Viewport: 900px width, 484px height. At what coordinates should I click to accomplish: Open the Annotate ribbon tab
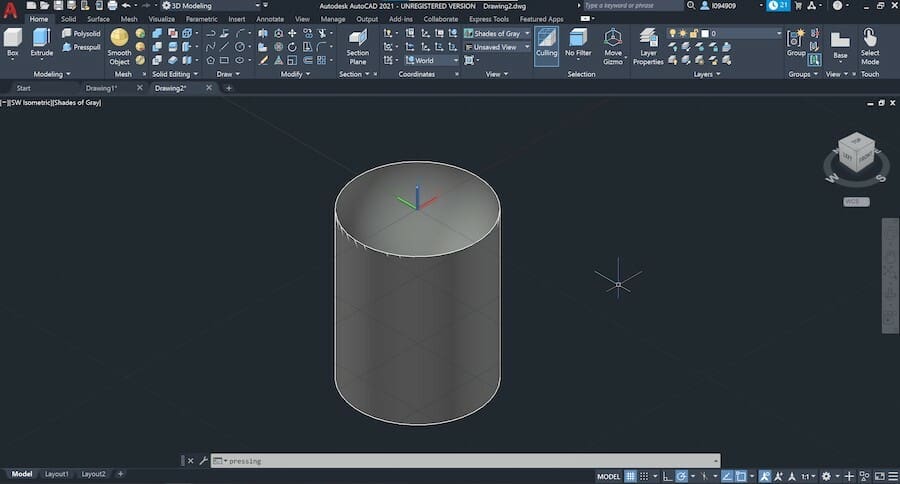click(x=270, y=19)
